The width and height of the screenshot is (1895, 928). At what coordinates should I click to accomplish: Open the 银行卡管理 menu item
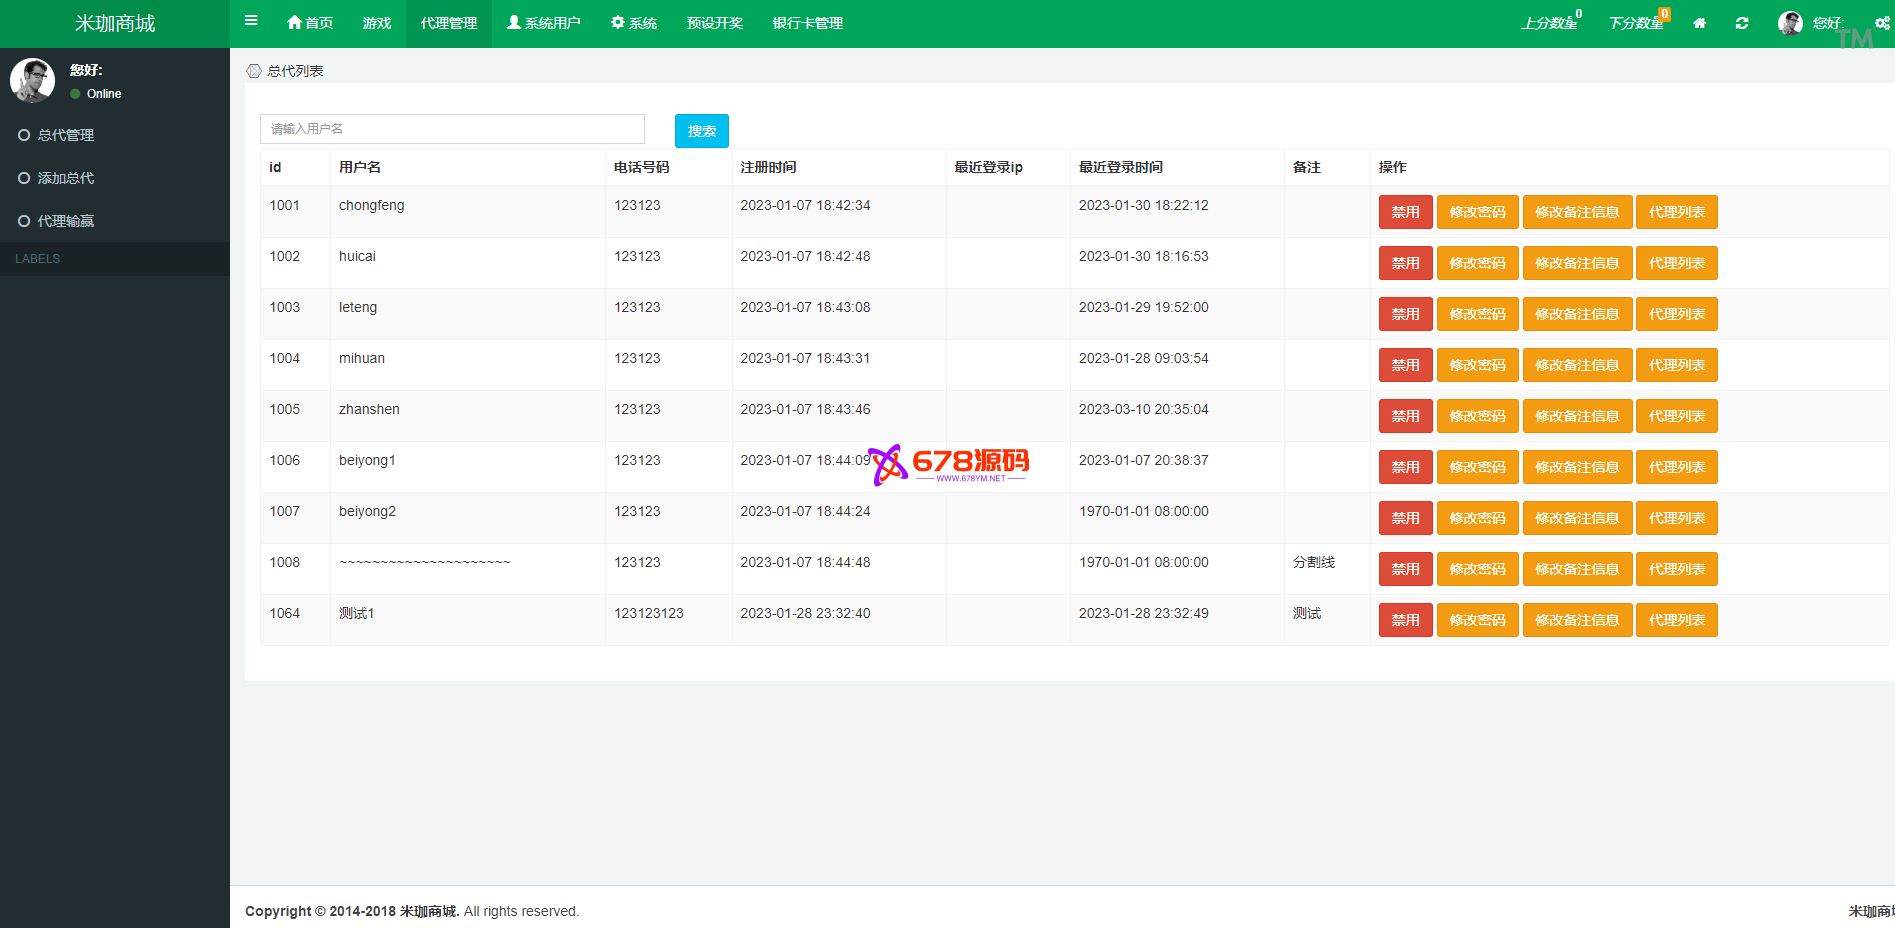(x=807, y=23)
